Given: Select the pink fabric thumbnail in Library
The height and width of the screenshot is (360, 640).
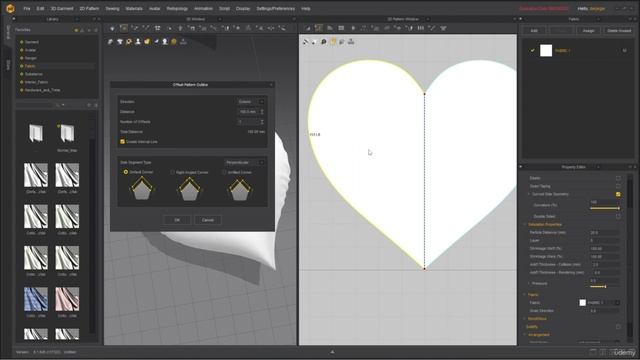Looking at the screenshot, I should pos(67,299).
